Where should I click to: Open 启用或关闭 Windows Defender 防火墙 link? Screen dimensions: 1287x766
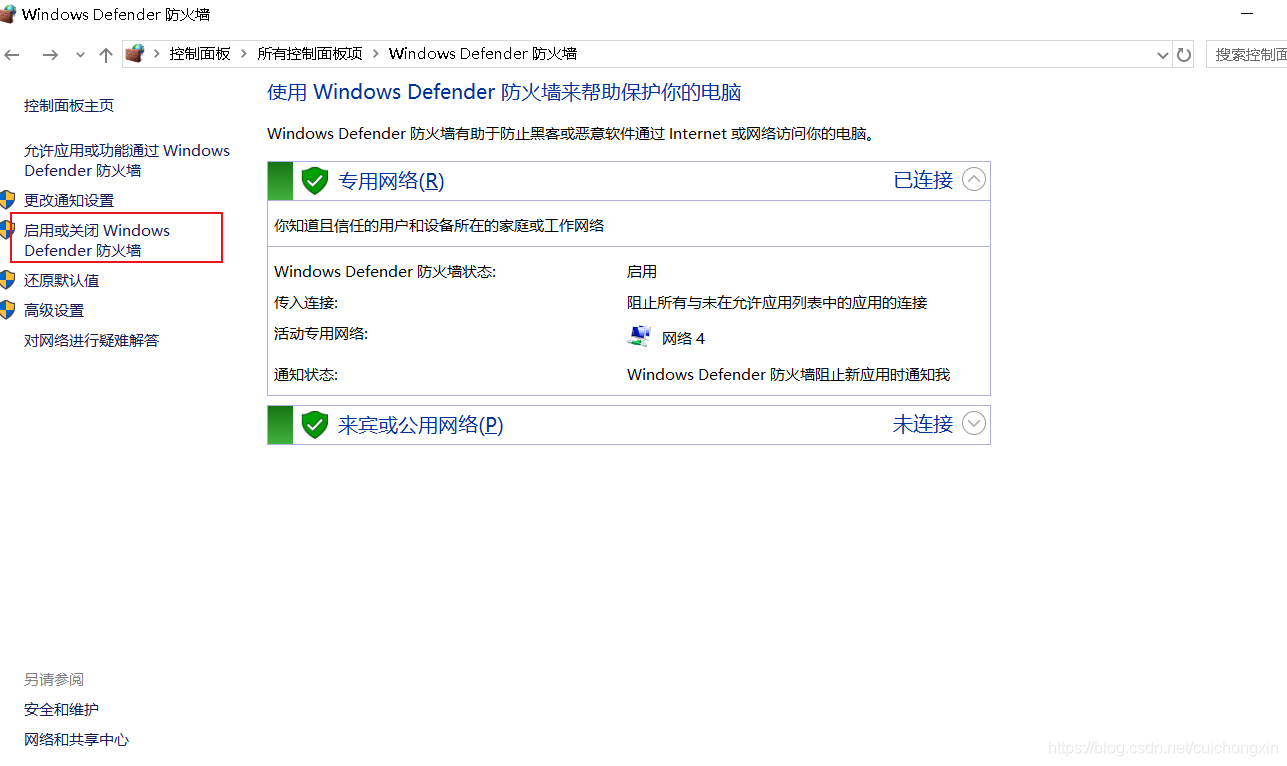click(97, 240)
